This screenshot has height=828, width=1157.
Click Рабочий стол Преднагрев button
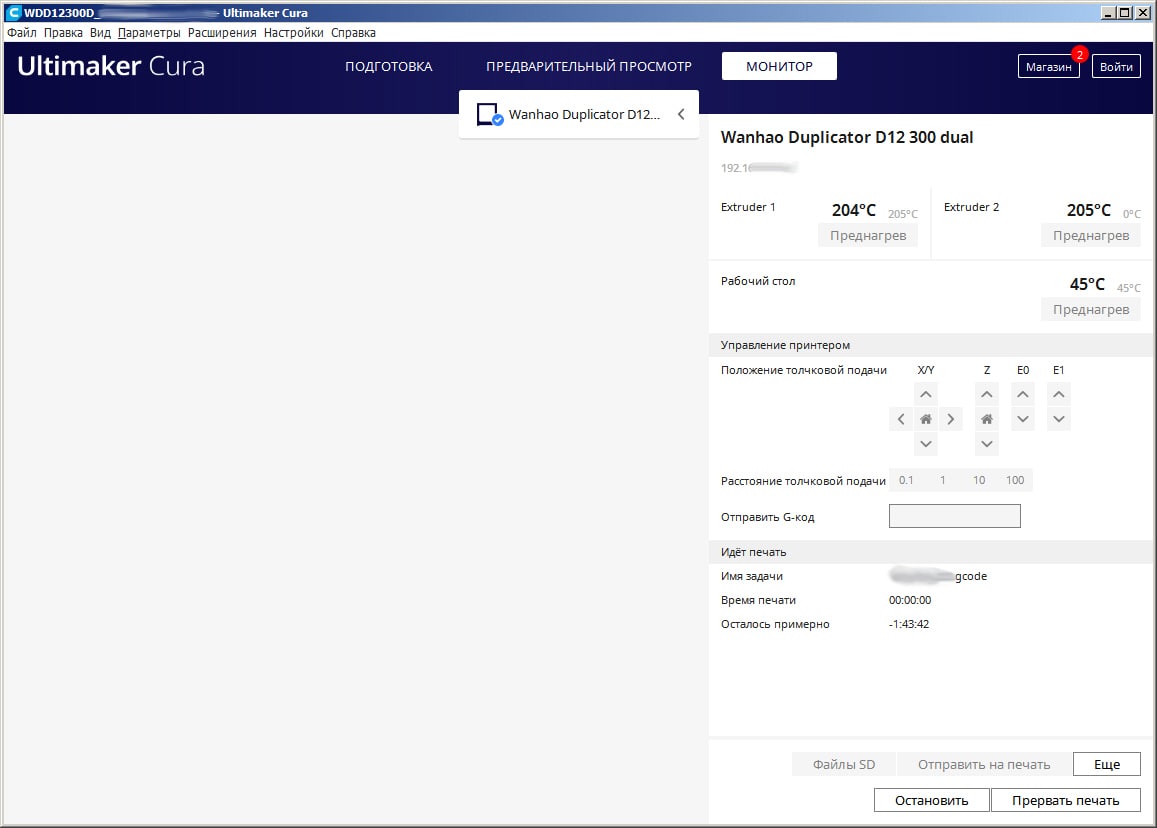point(1091,309)
